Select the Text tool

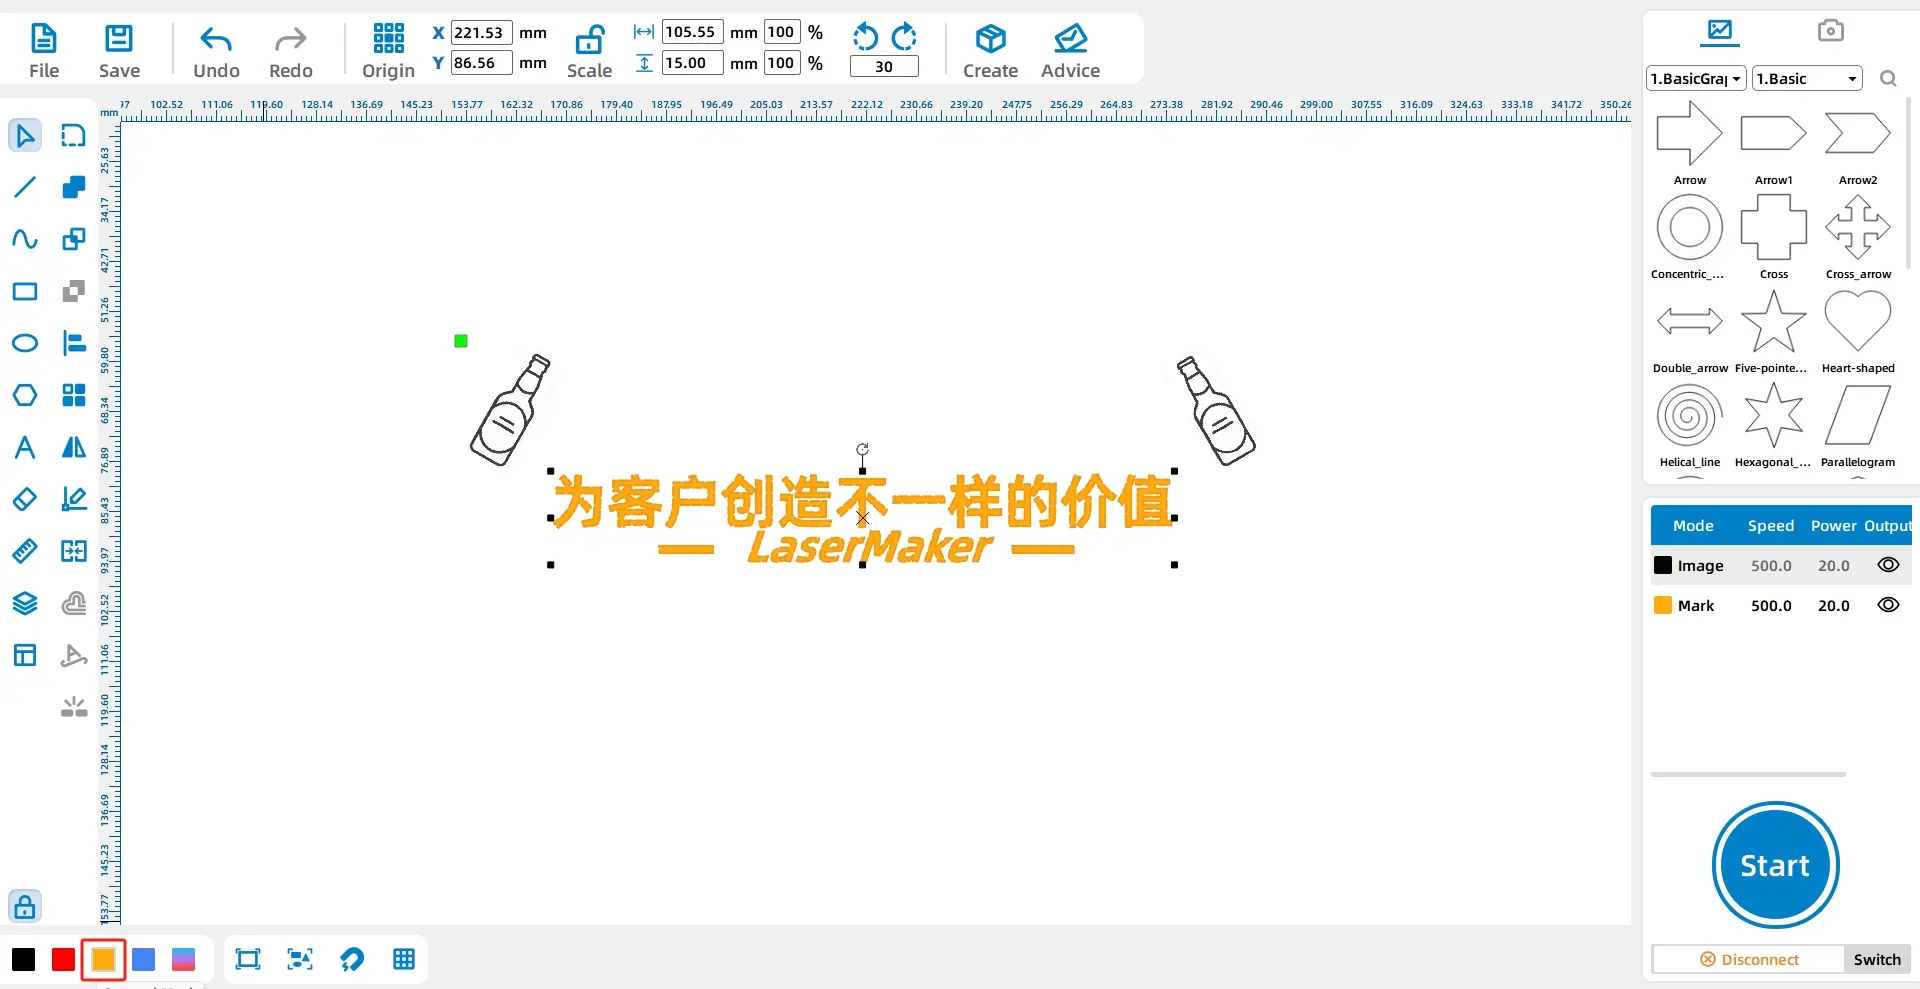25,447
